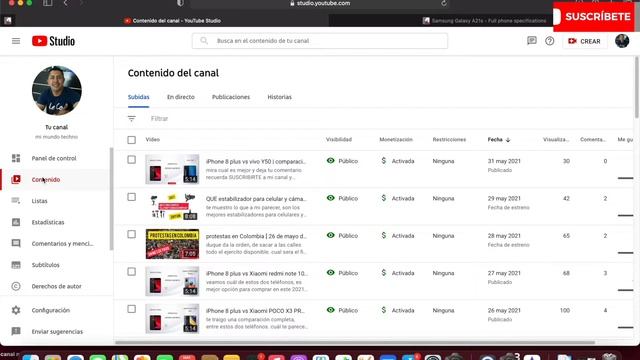This screenshot has height=360, width=640.
Task: Click Enviar sugerencias feedback icon
Action: click(x=16, y=331)
